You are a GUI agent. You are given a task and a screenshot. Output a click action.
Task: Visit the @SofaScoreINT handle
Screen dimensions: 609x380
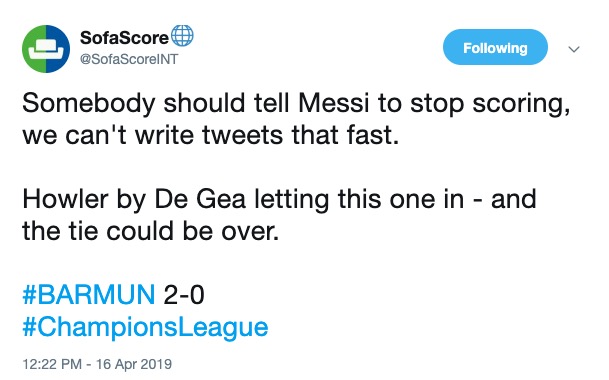pyautogui.click(x=129, y=59)
